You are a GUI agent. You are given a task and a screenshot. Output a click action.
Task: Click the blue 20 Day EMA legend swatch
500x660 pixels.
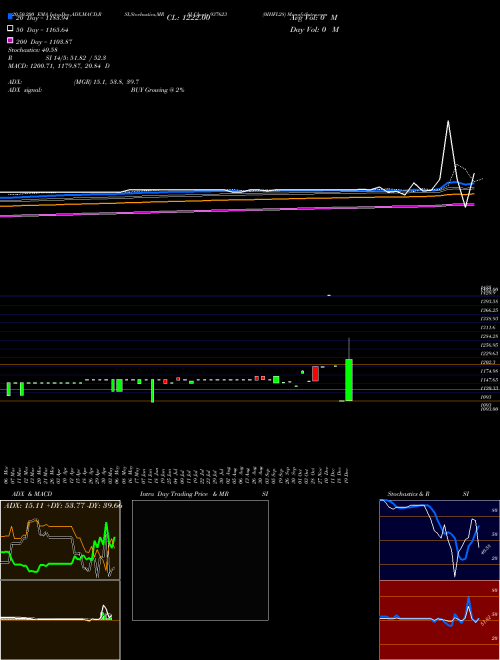[x=10, y=16]
